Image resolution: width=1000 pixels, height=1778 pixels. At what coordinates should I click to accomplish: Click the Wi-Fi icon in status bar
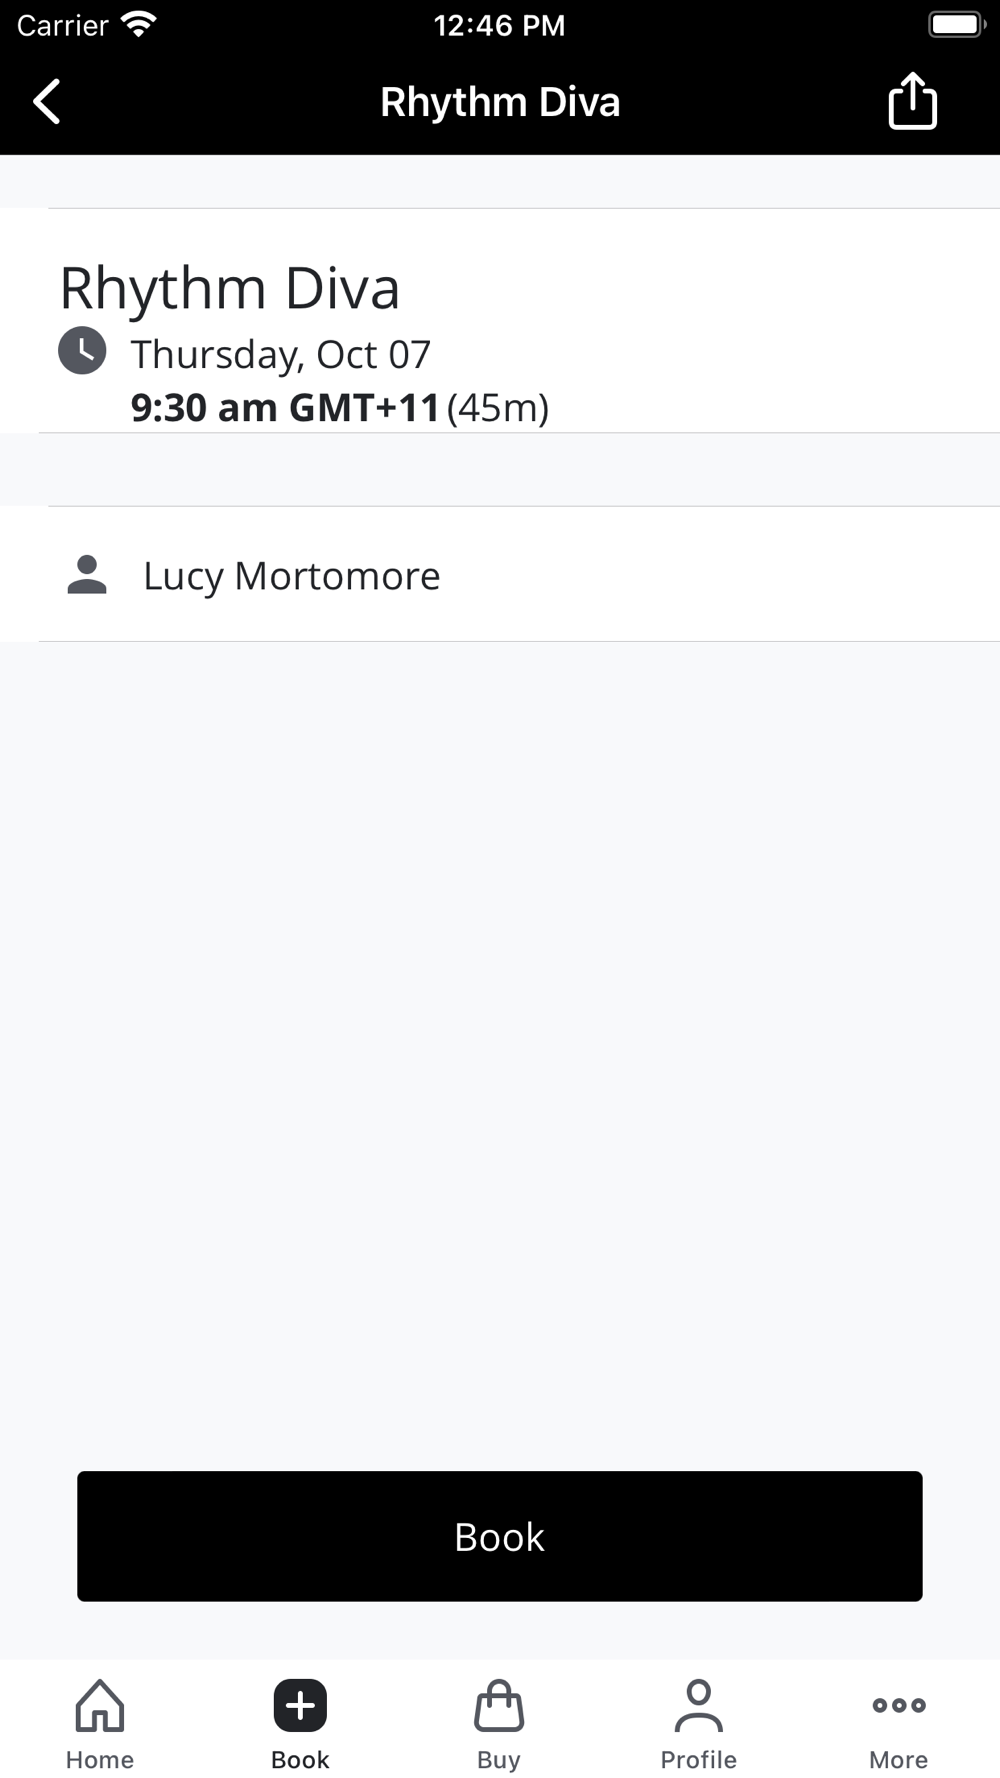[139, 24]
